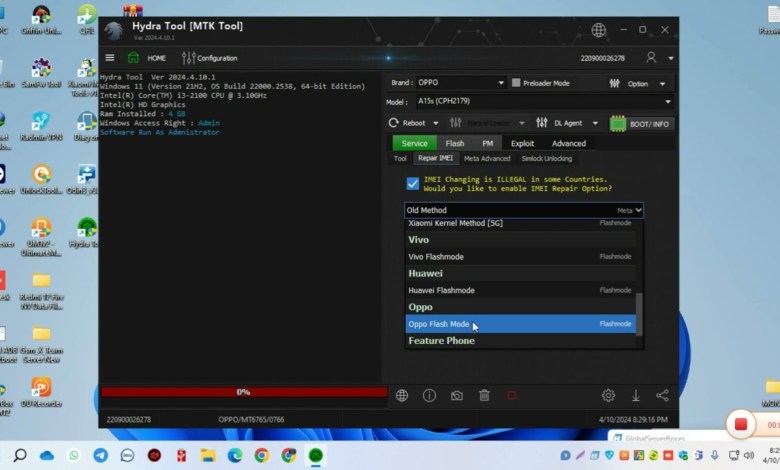Click the share icon in bottom toolbar
This screenshot has width=780, height=470.
point(662,396)
